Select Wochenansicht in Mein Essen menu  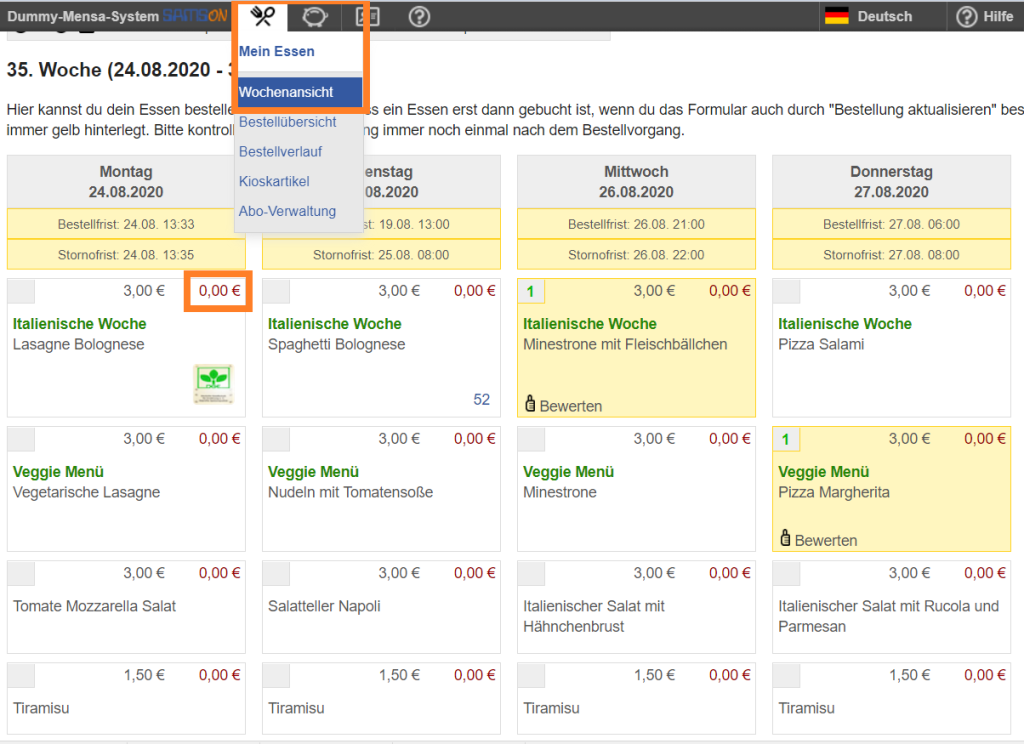(x=300, y=92)
